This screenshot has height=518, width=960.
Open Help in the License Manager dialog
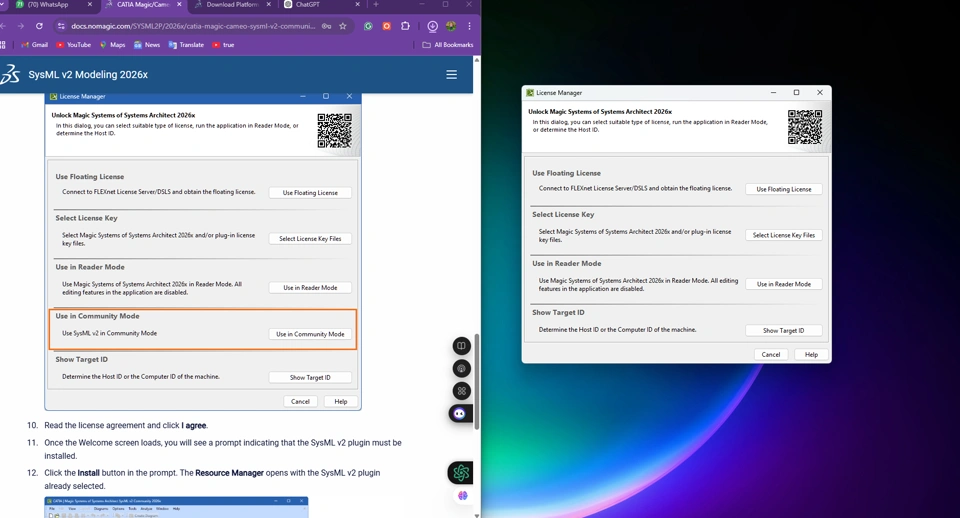coord(811,355)
